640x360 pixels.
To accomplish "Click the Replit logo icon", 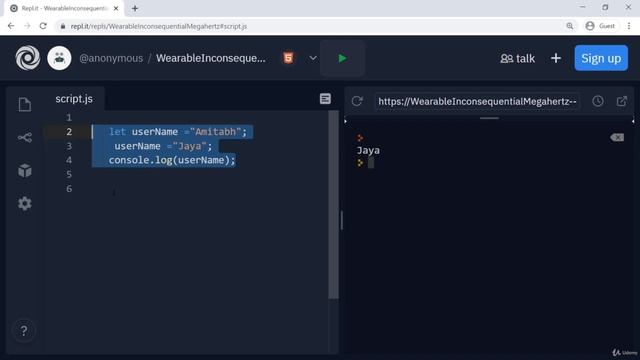I will click(x=28, y=58).
